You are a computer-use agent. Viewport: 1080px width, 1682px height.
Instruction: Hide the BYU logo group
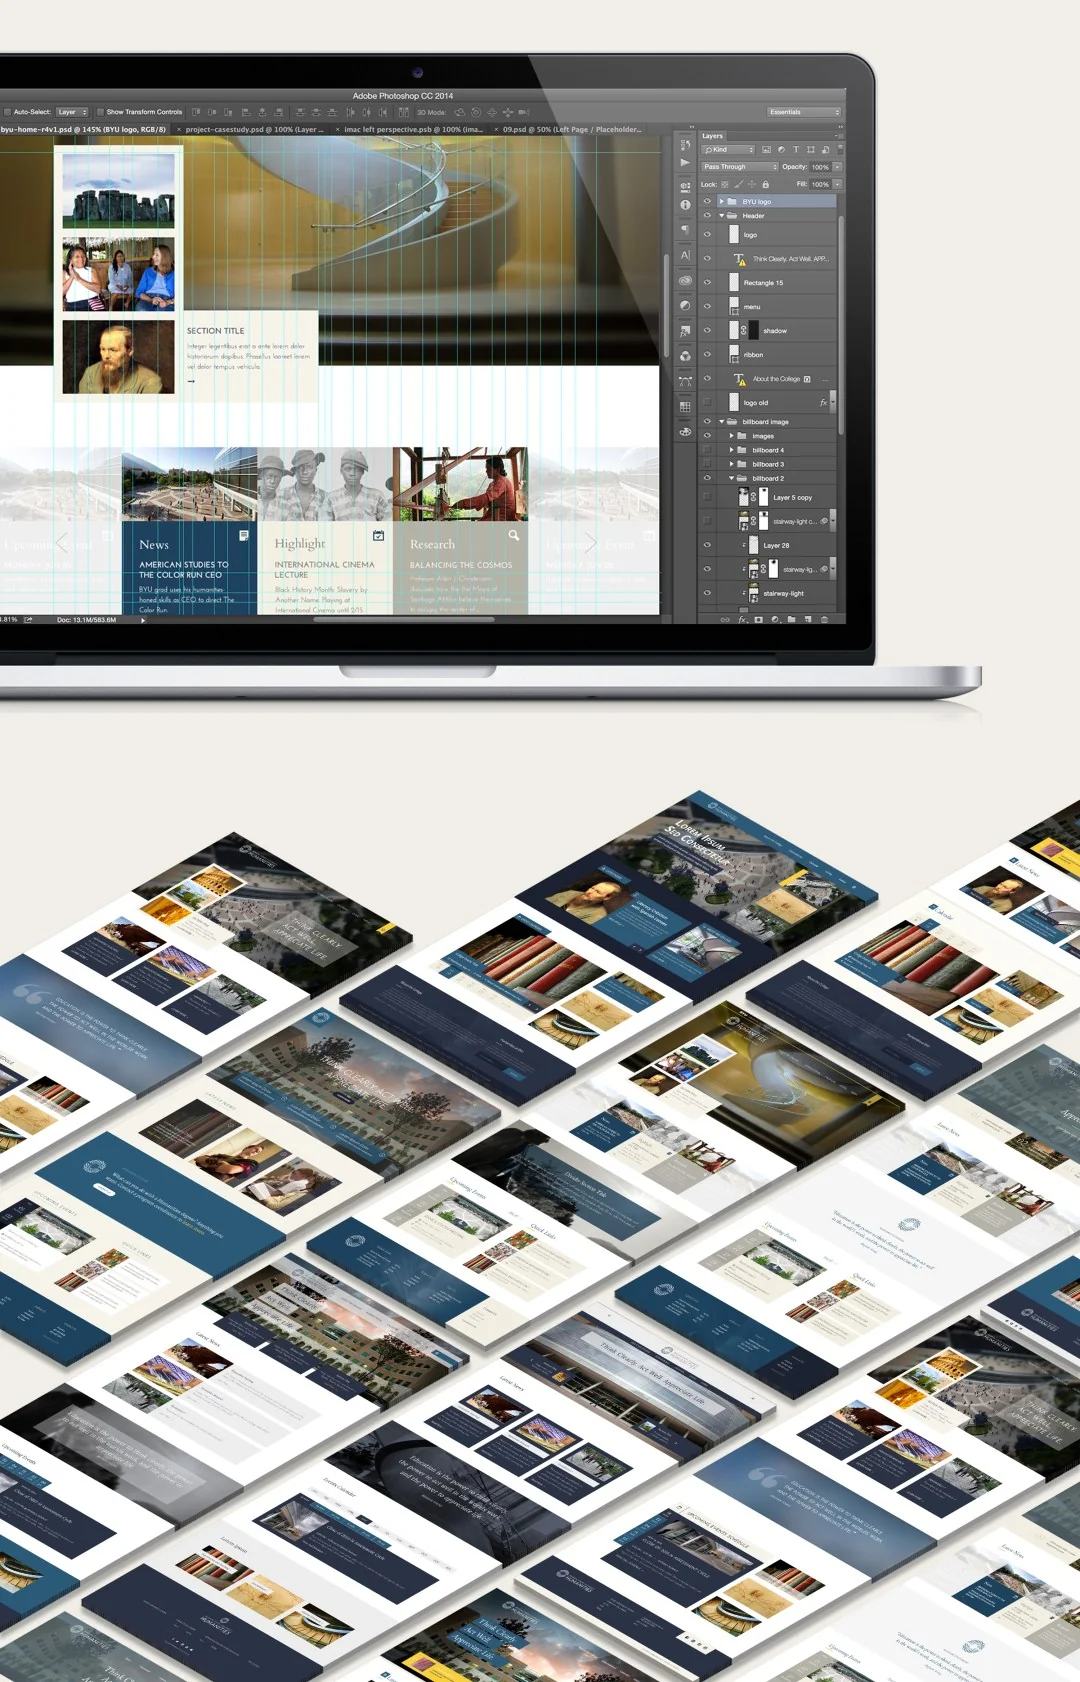point(707,201)
